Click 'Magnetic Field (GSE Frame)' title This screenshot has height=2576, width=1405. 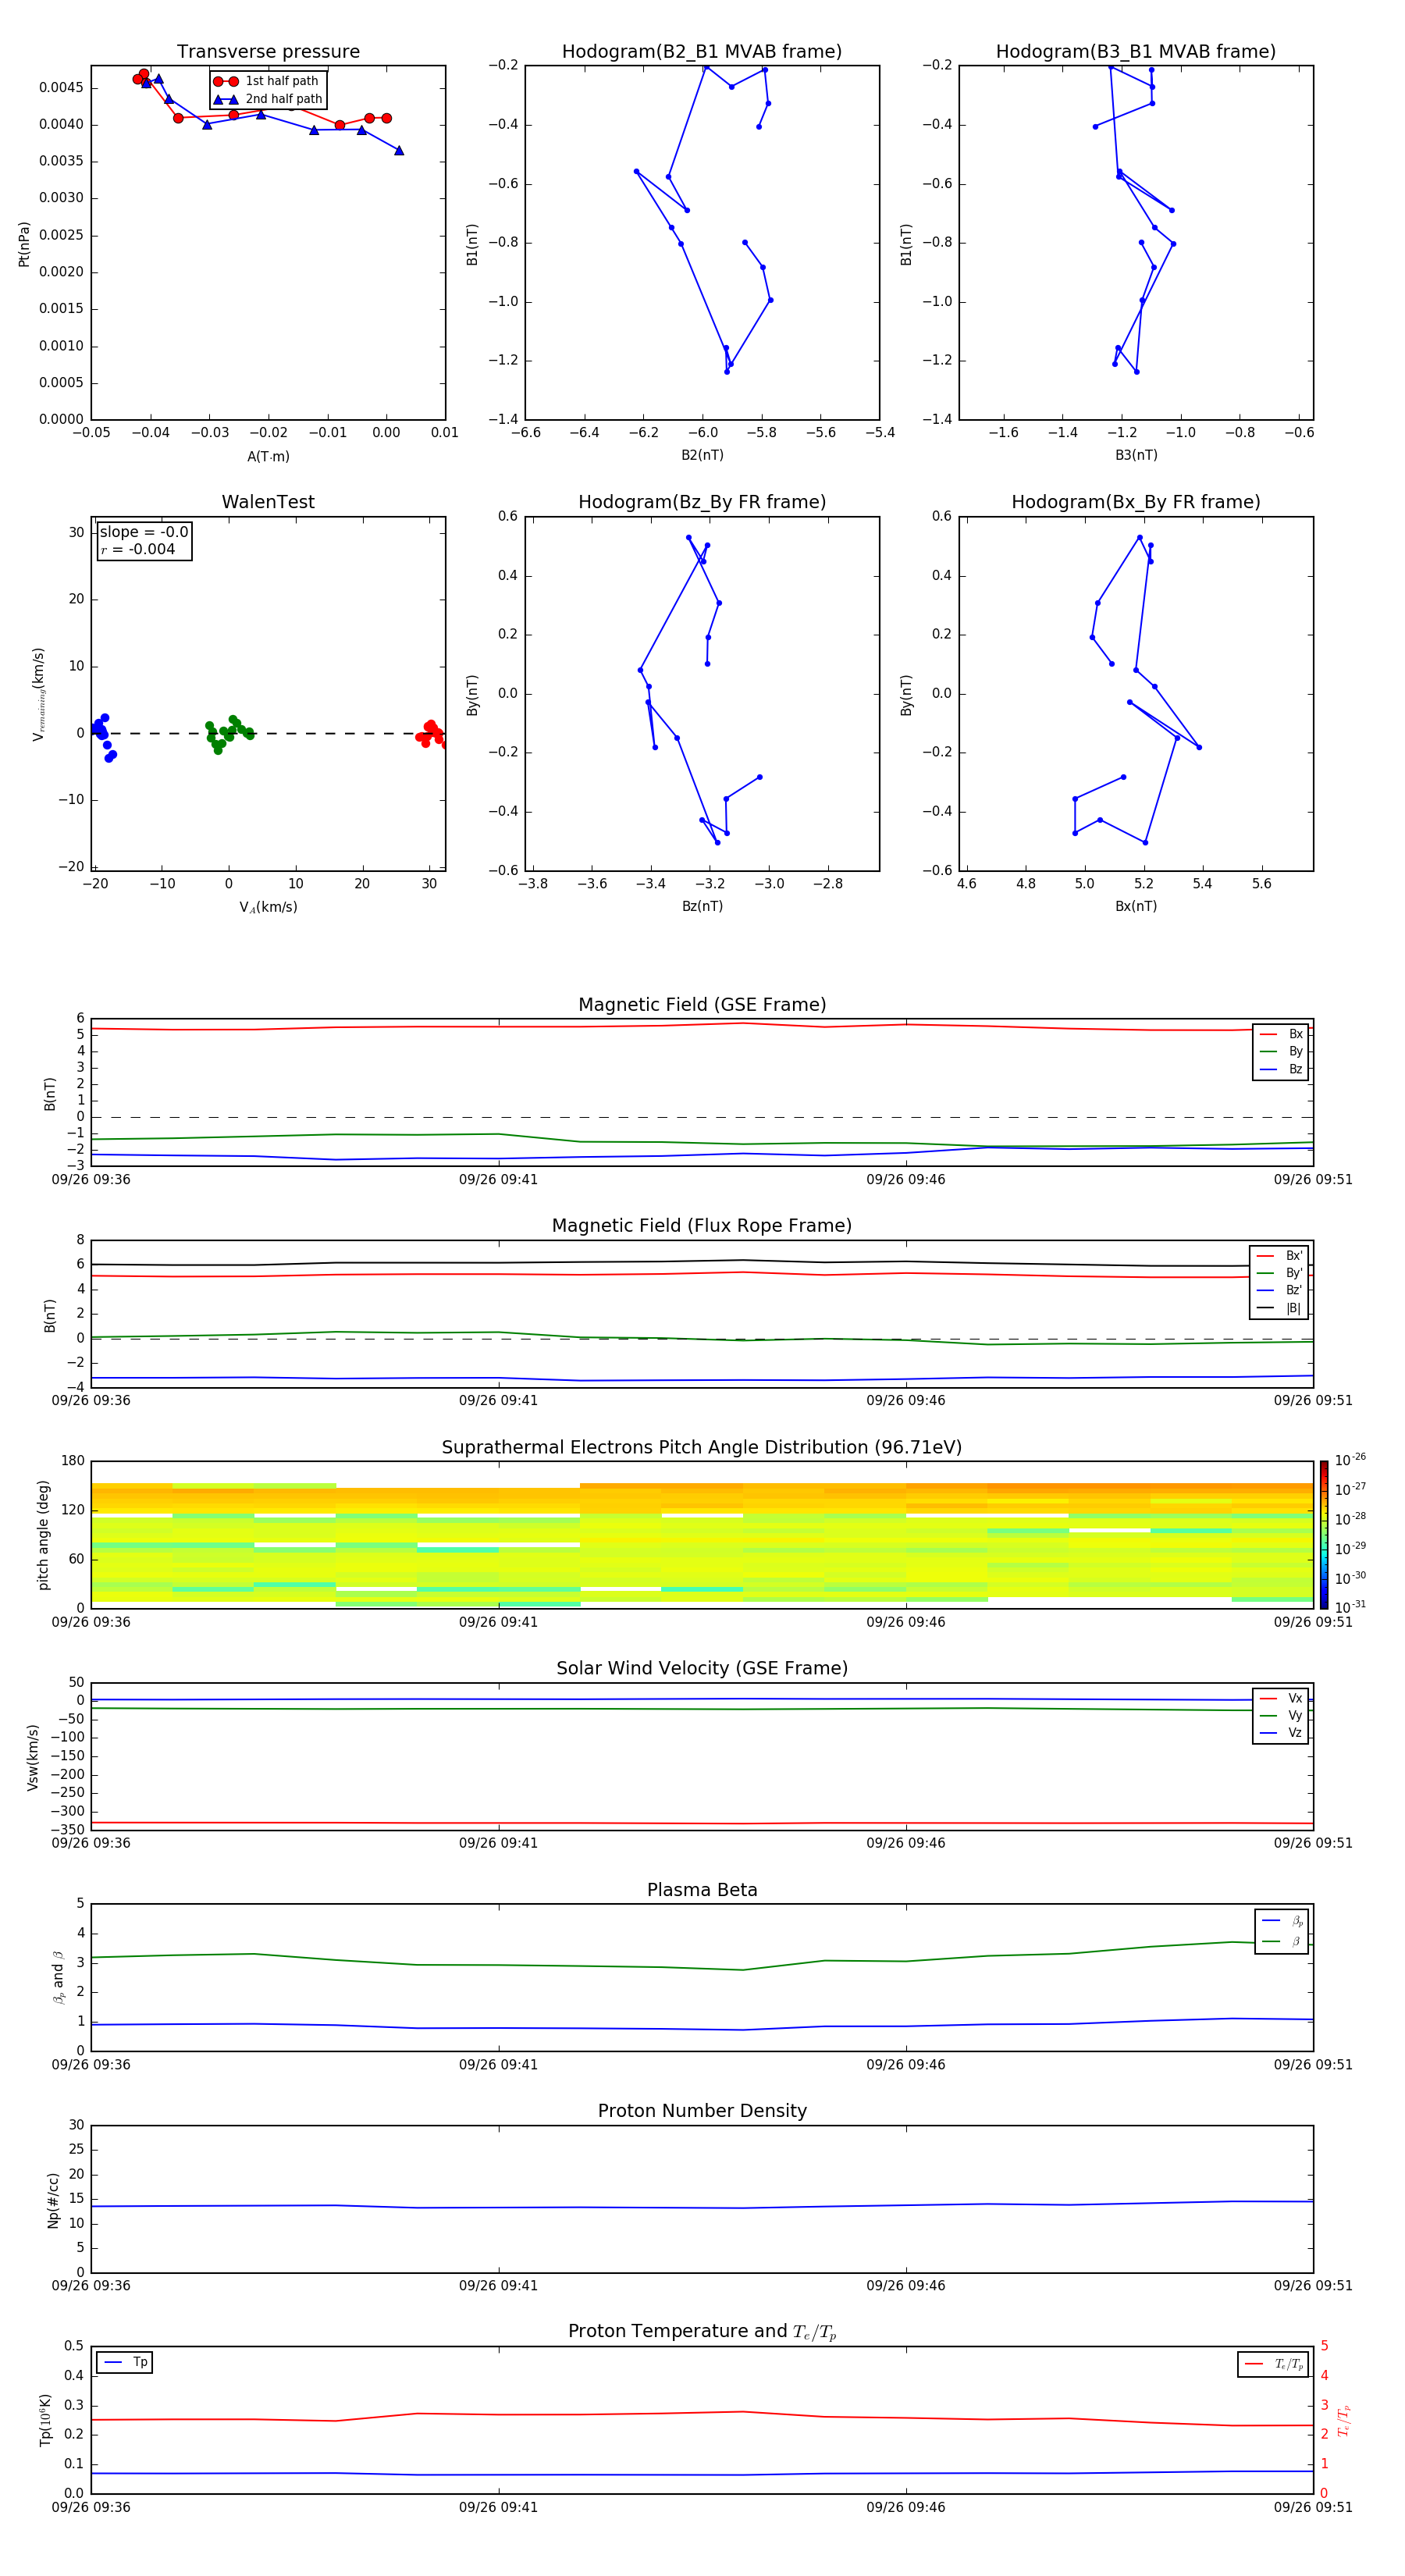(702, 1005)
